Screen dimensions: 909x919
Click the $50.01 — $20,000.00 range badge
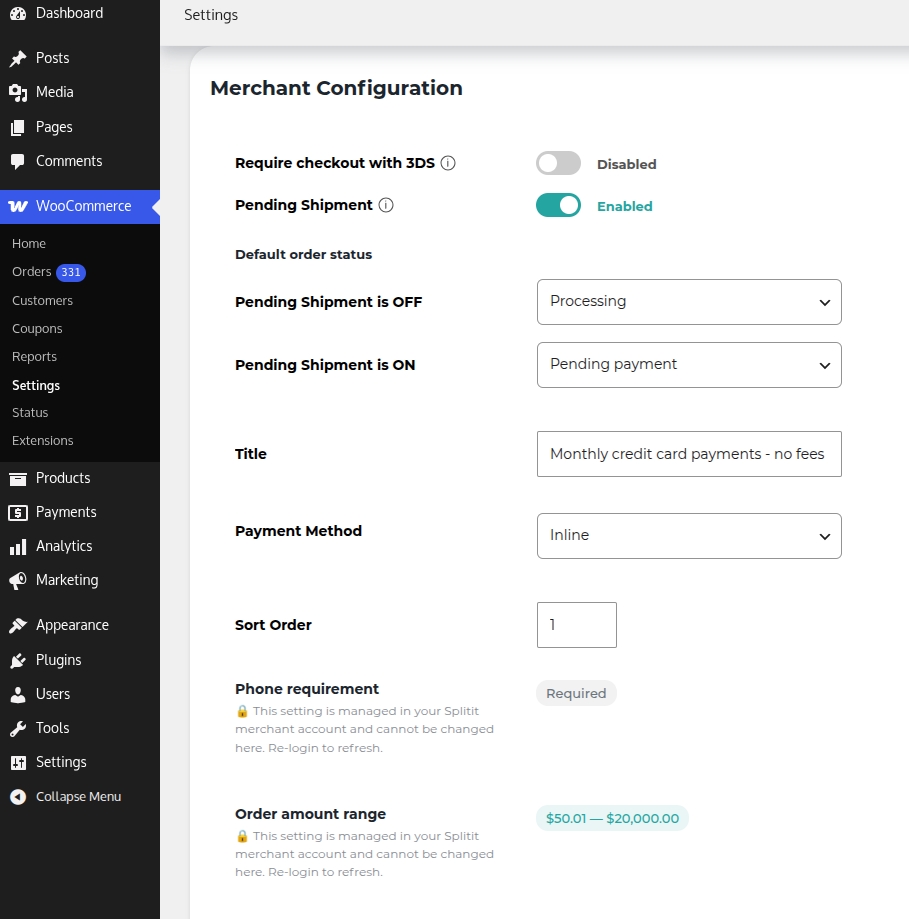point(612,818)
